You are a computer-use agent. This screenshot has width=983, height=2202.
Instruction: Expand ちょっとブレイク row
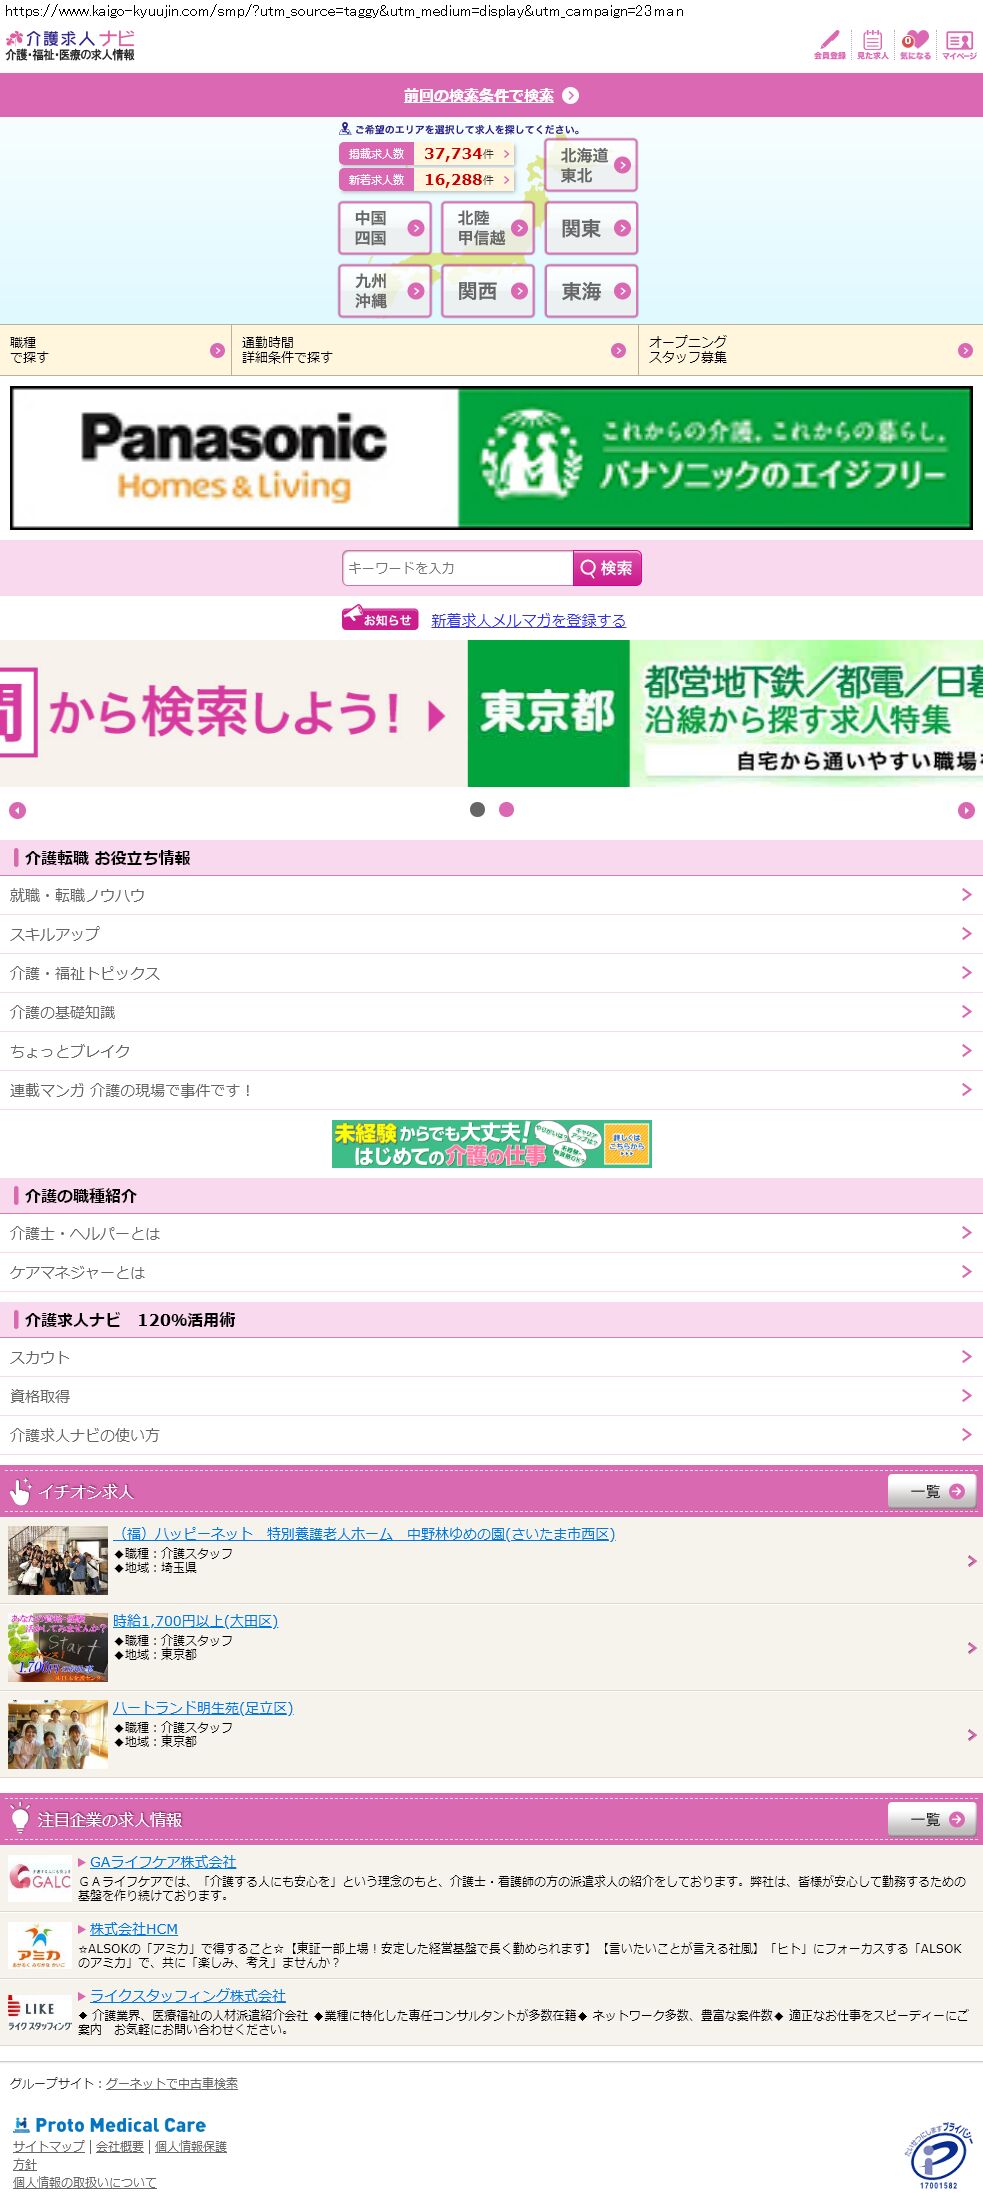(491, 1051)
